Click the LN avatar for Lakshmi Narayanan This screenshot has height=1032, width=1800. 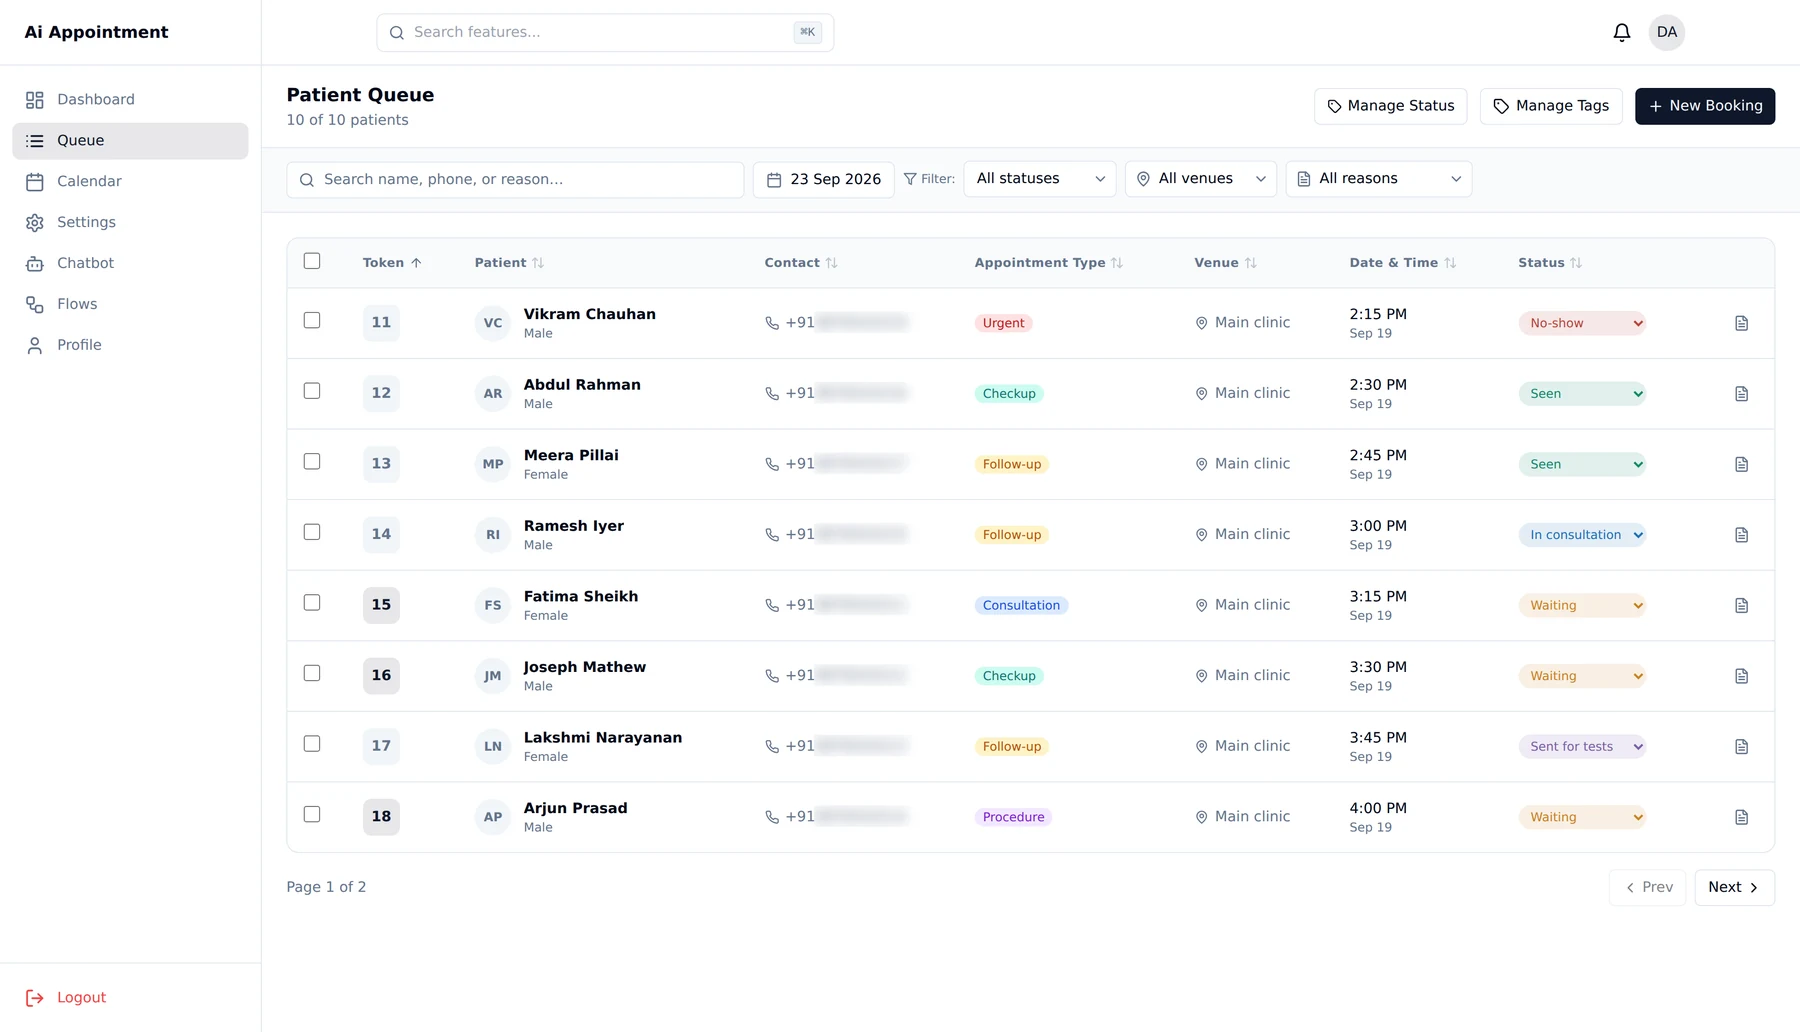(493, 746)
